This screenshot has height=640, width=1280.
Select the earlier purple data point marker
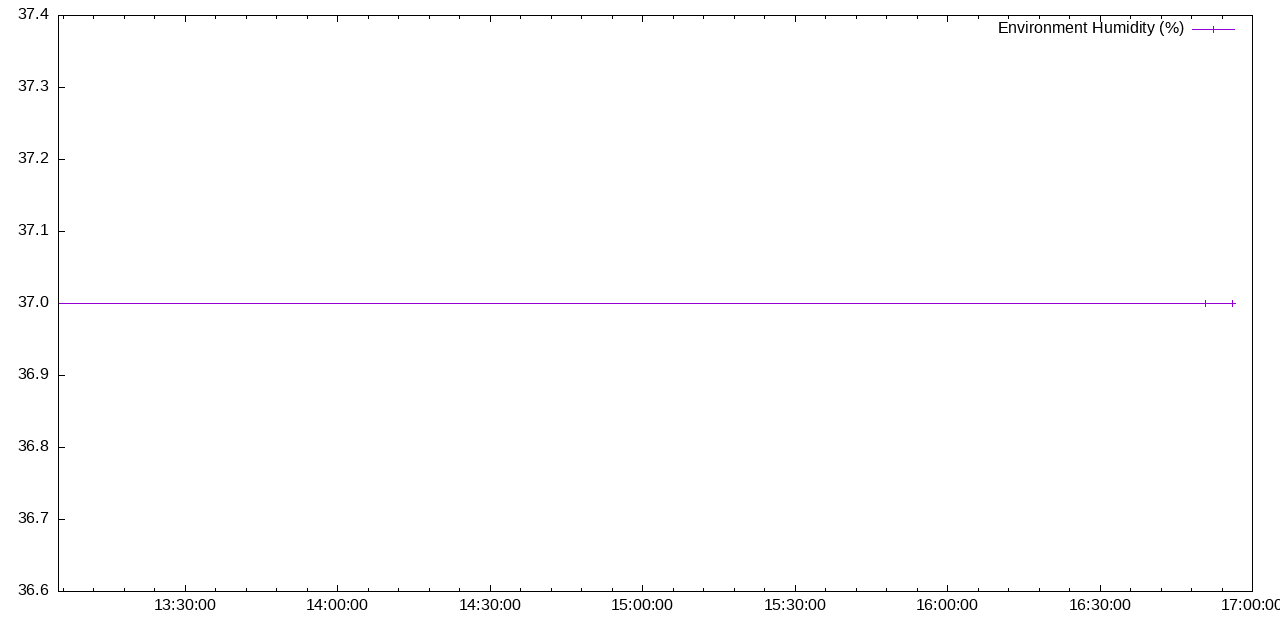1205,302
